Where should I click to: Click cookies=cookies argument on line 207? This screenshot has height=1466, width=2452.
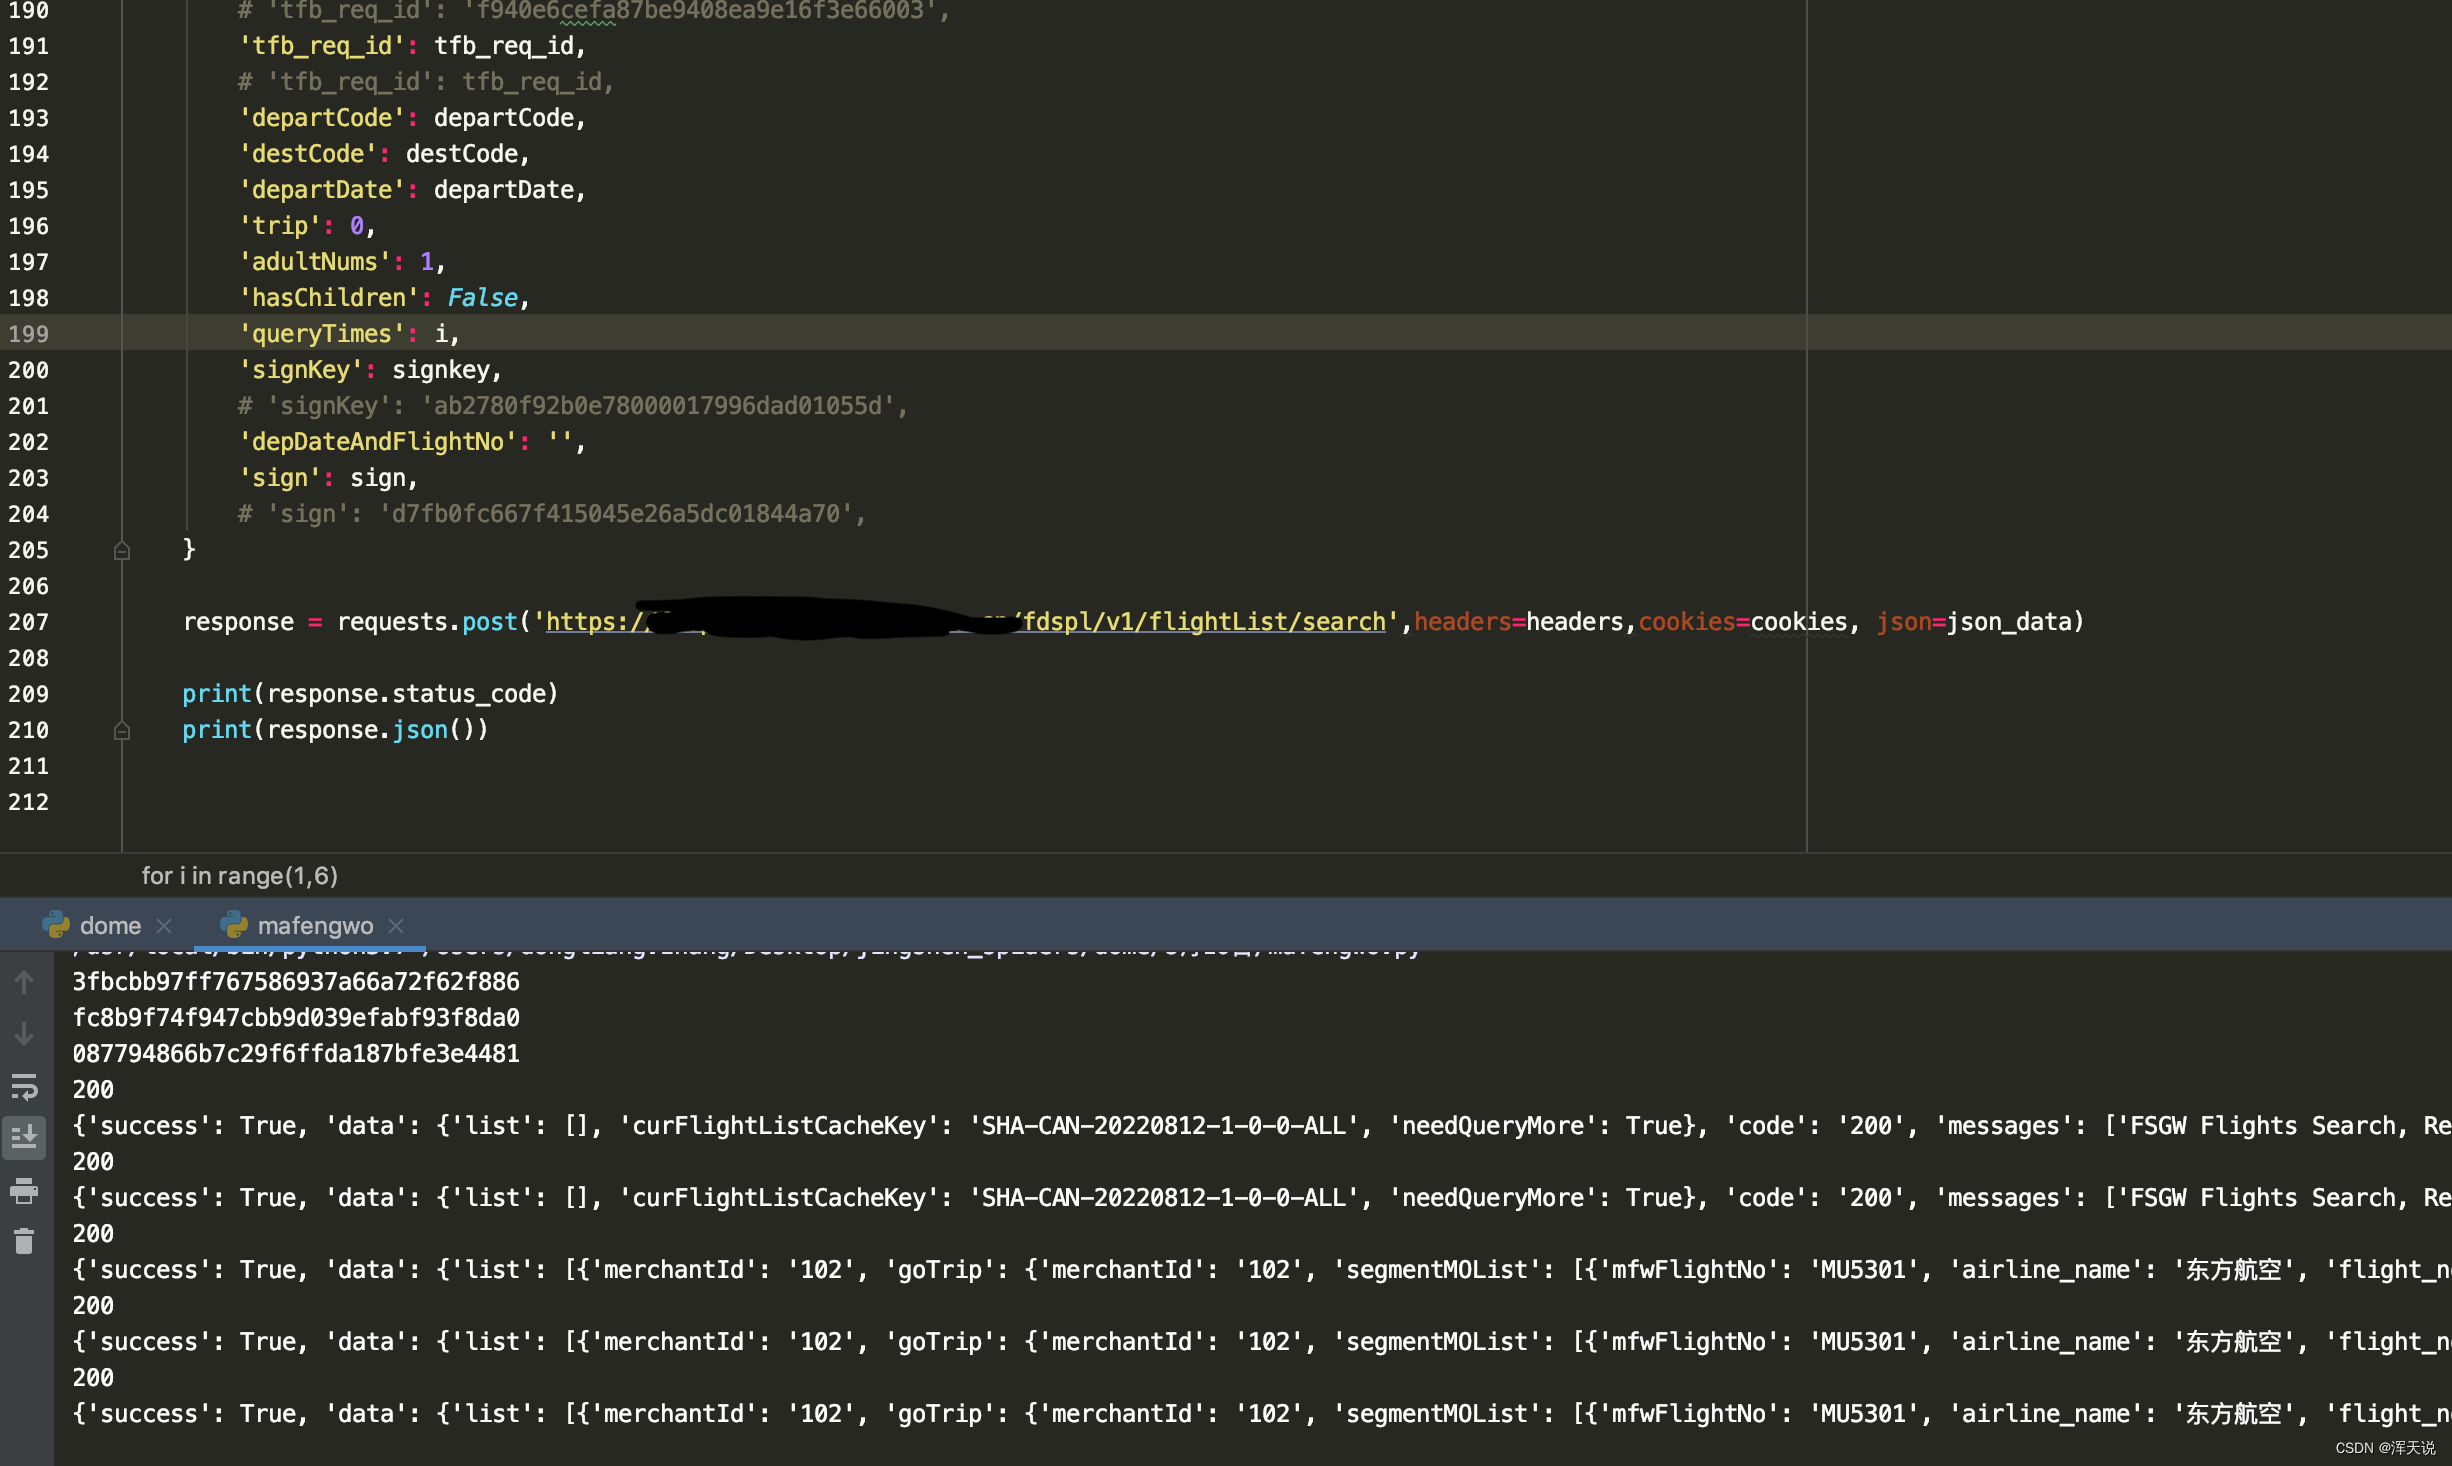tap(1743, 622)
